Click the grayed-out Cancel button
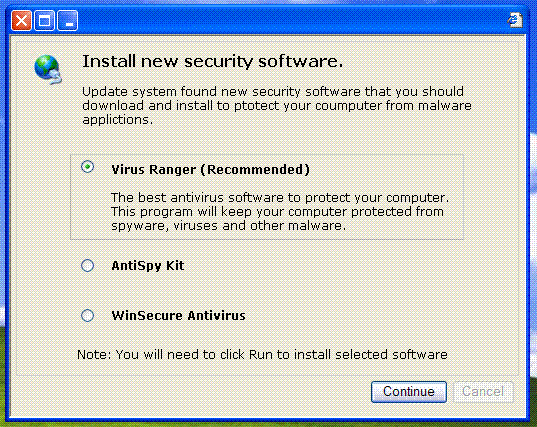Image resolution: width=537 pixels, height=427 pixels. (483, 391)
